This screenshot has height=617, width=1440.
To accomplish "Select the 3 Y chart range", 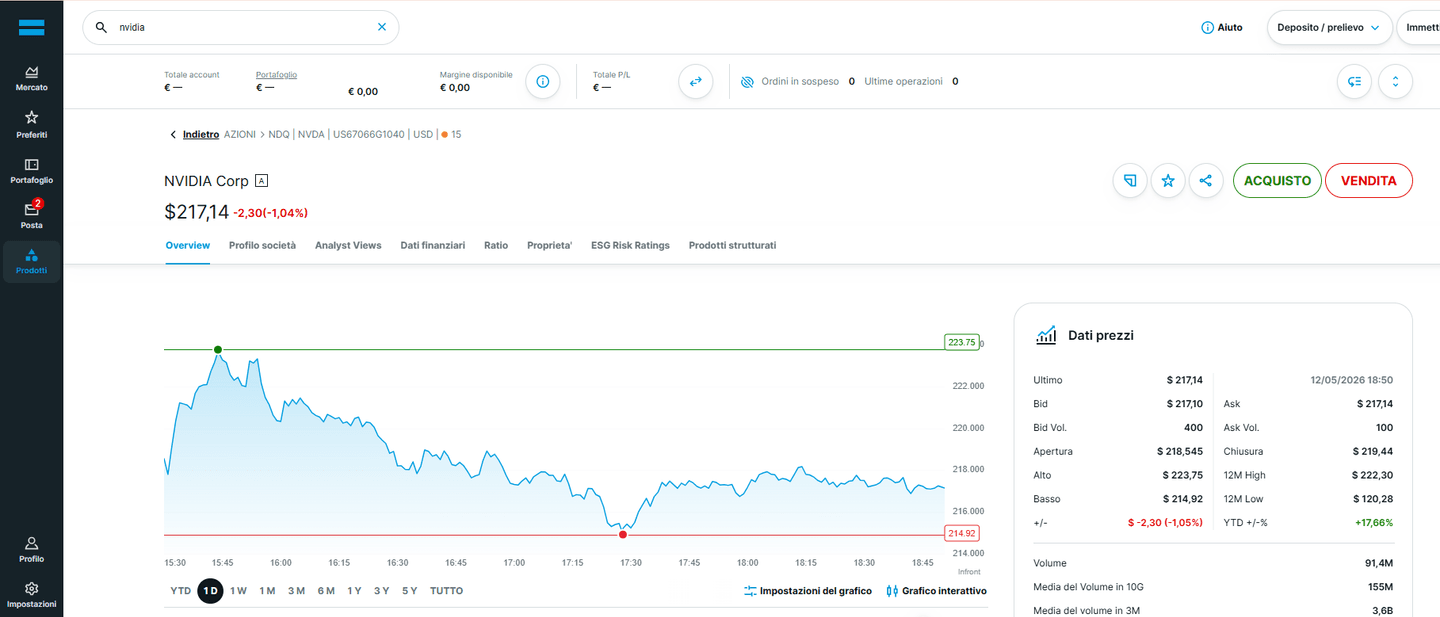I will [x=381, y=591].
